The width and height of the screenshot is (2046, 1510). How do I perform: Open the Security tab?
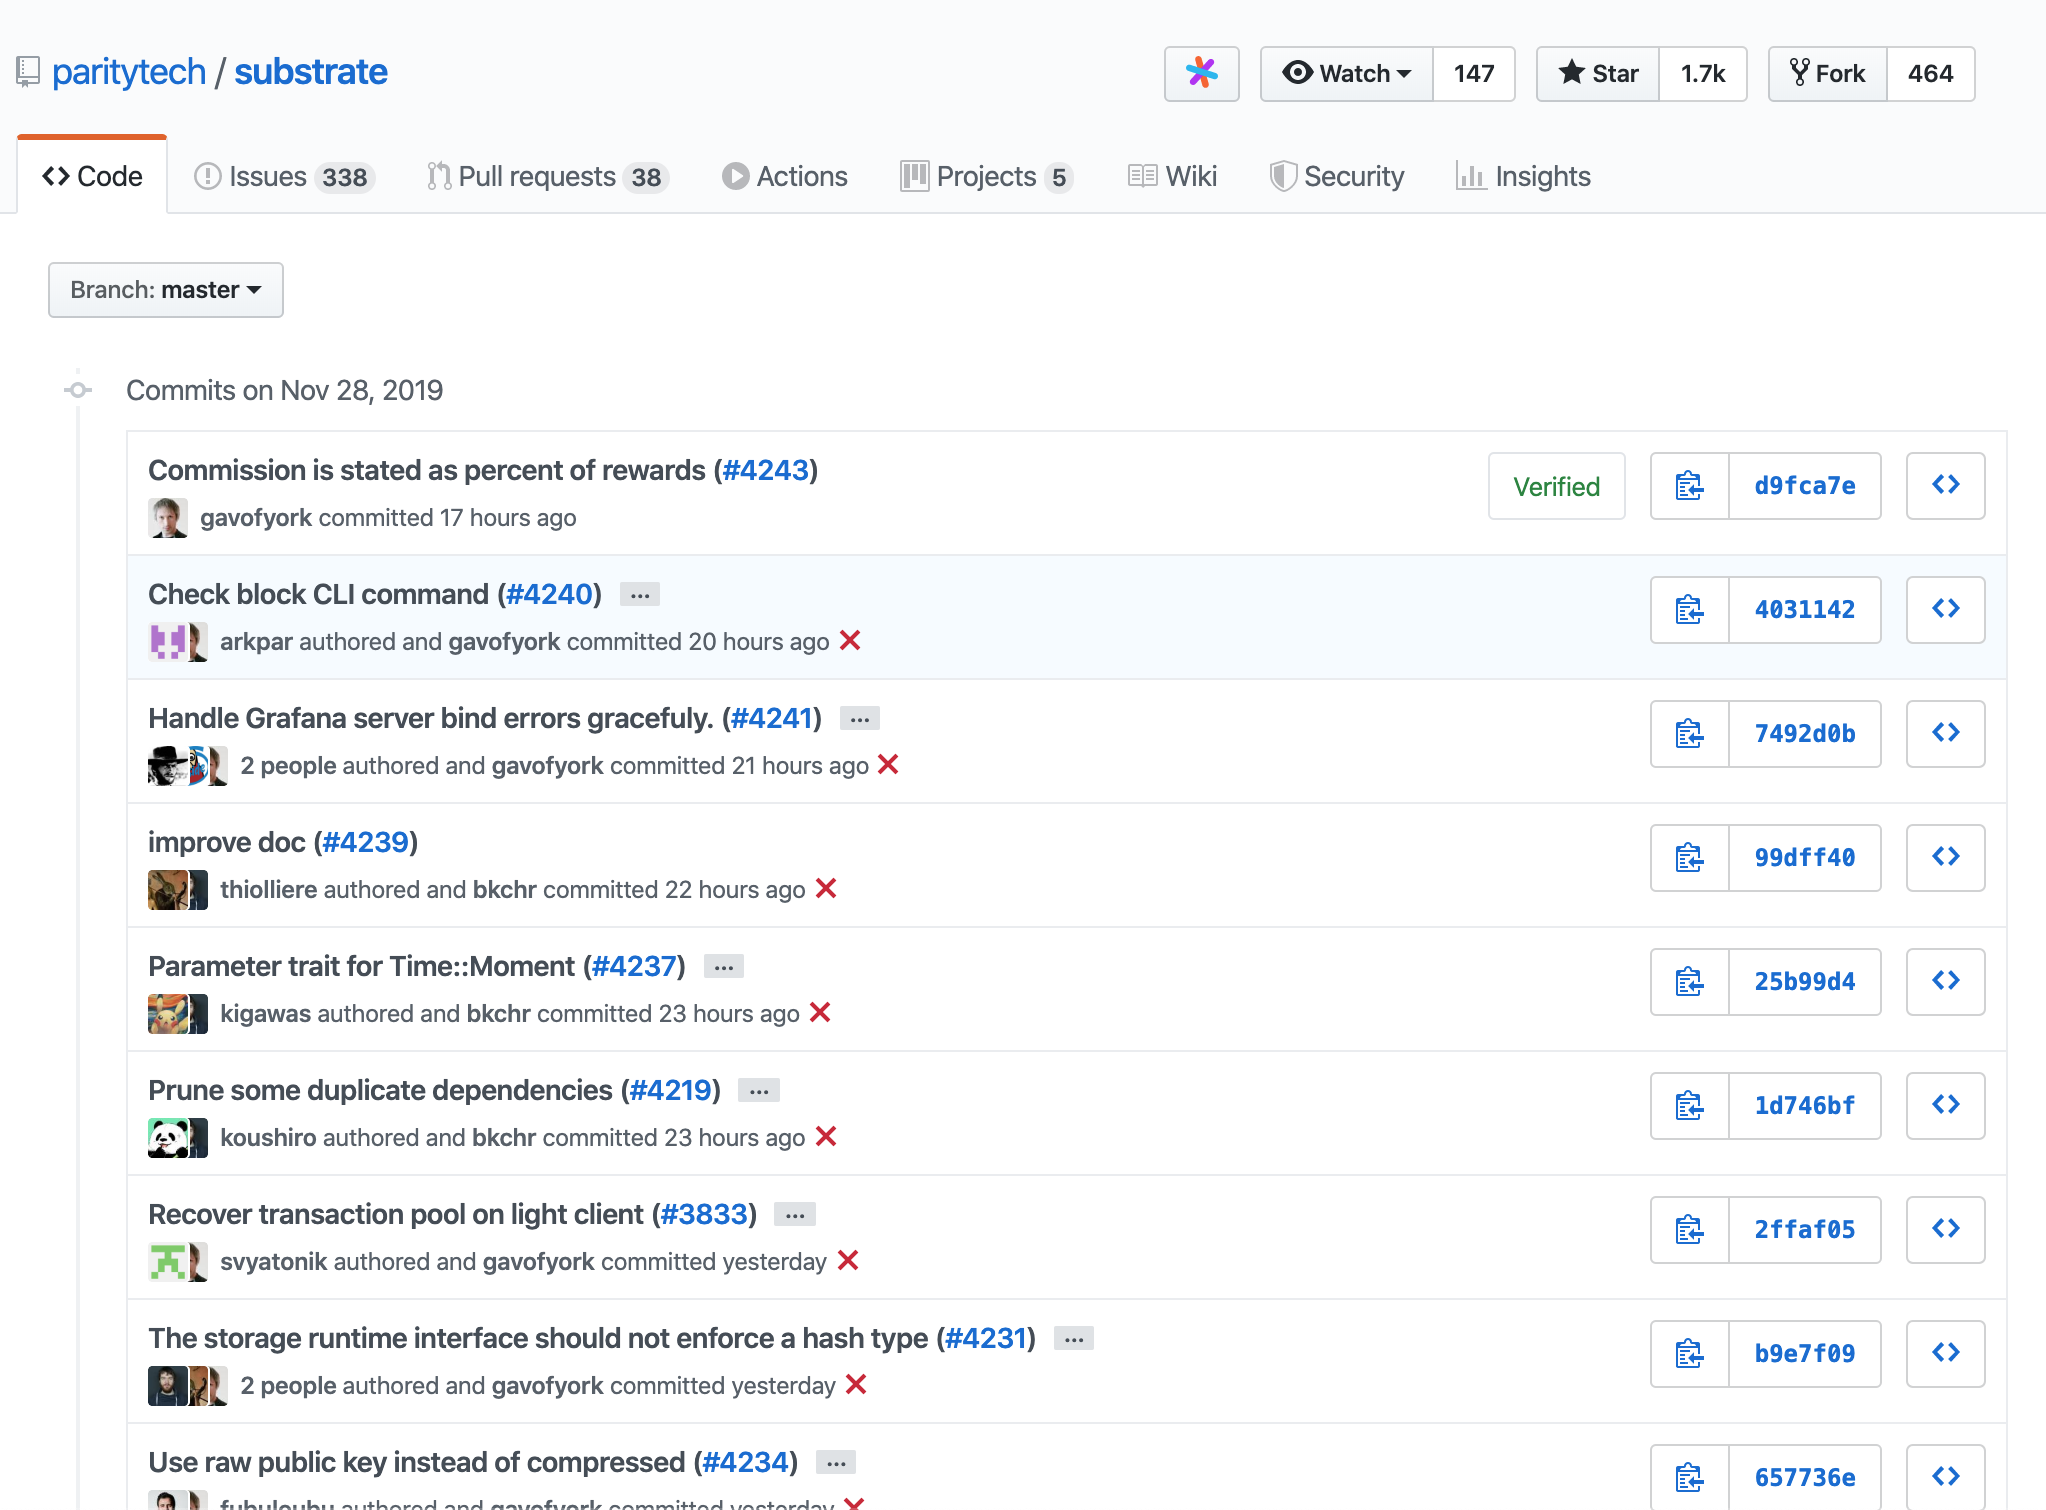point(1337,176)
